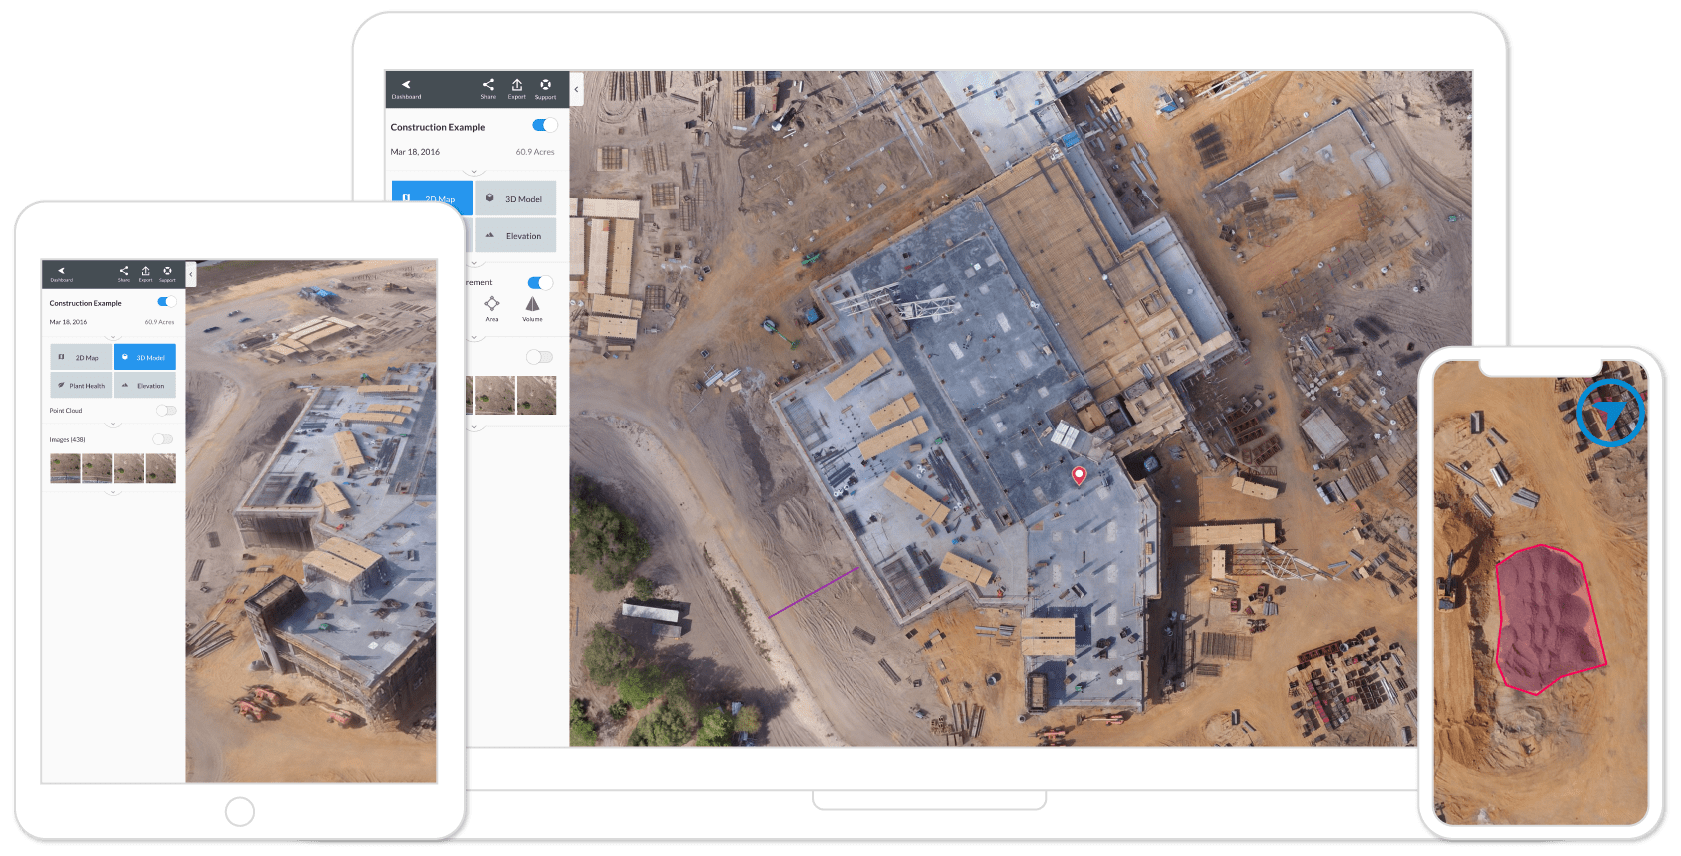Toggle the measurement switch on the laptop

[540, 283]
